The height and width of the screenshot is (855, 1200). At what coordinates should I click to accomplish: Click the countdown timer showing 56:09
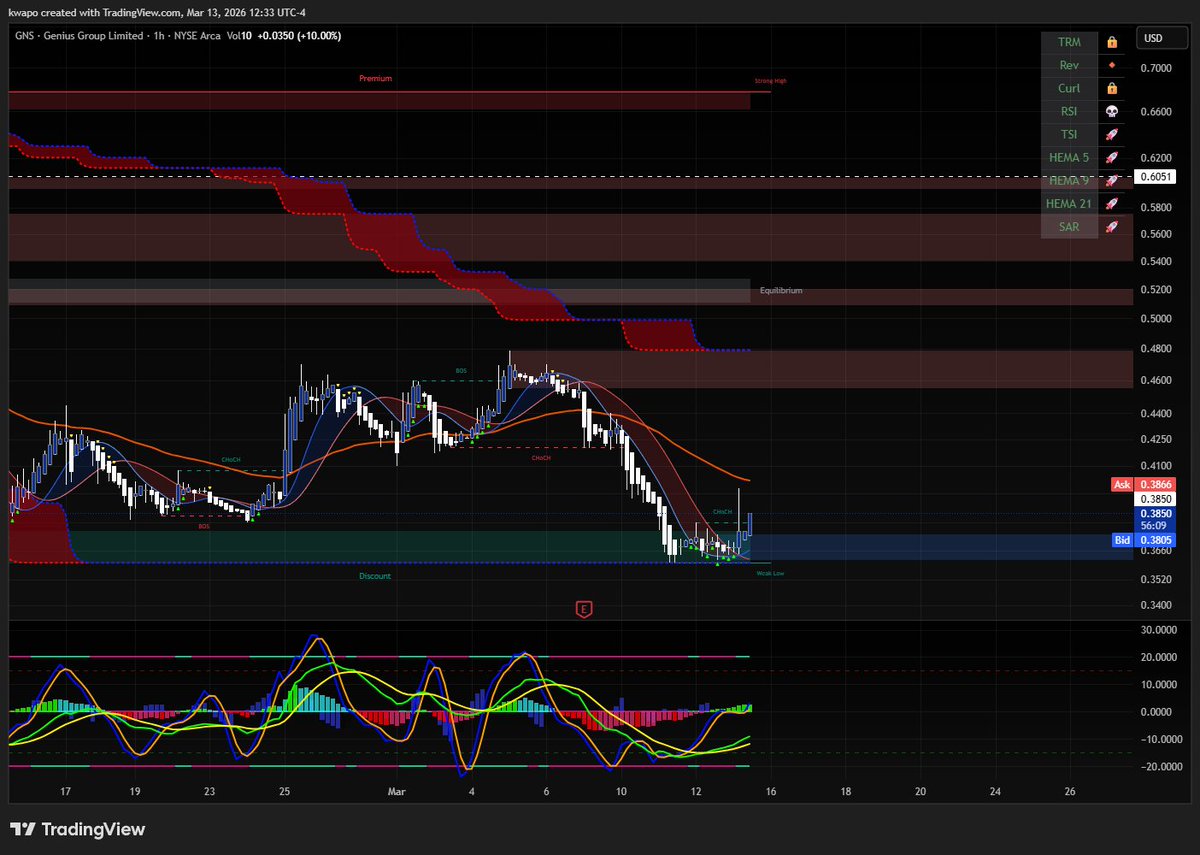tap(1154, 524)
